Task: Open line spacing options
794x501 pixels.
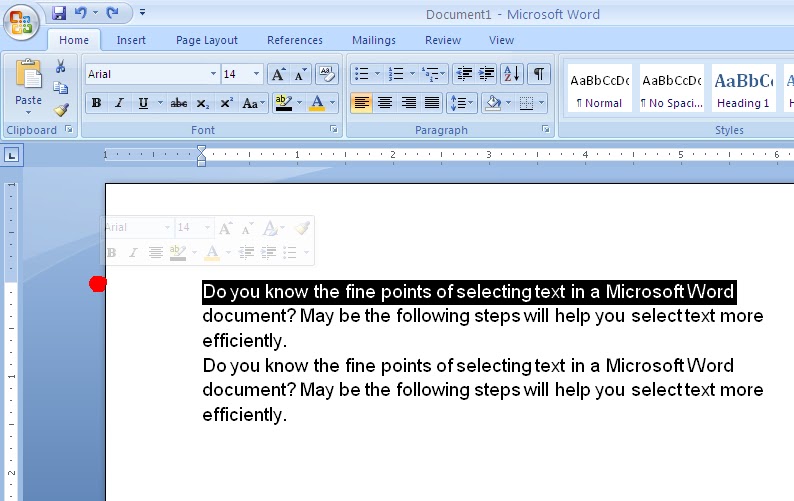Action: (461, 103)
